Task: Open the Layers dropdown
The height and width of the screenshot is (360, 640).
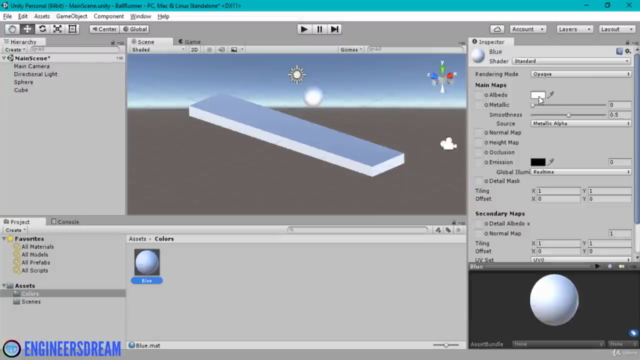Action: point(575,29)
